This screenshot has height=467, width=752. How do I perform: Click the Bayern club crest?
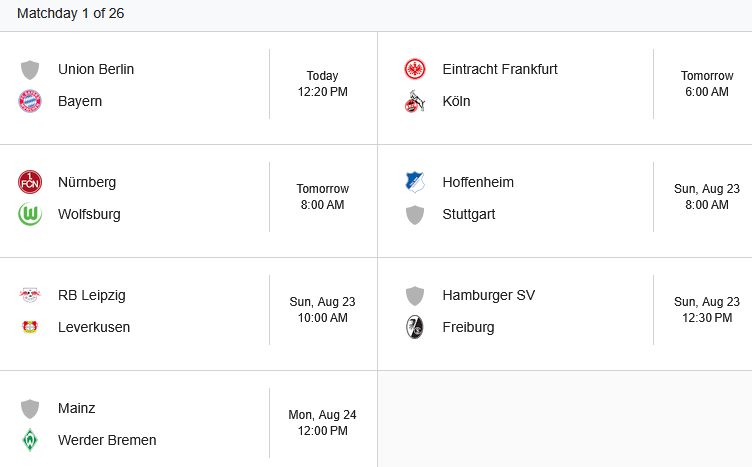[30, 101]
